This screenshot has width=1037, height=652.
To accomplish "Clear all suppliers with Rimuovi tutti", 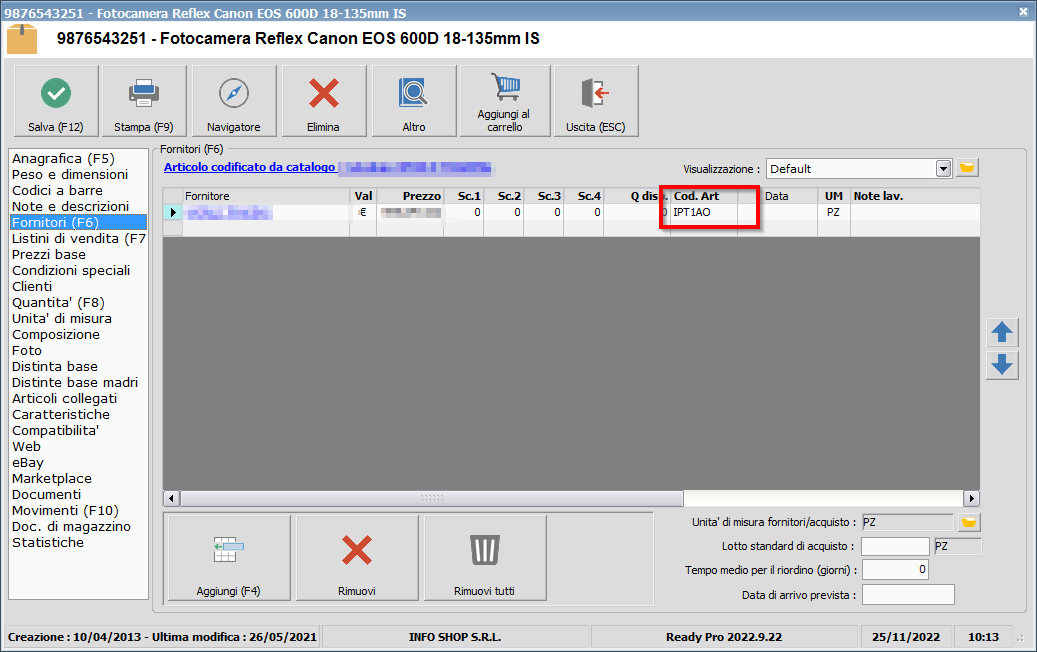I will pos(485,558).
